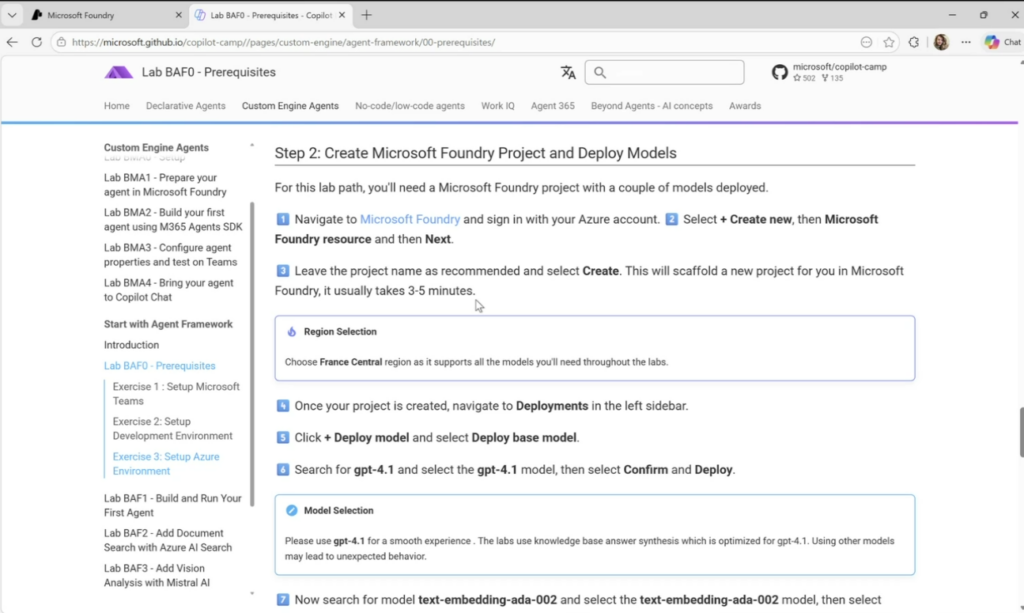Image resolution: width=1024 pixels, height=613 pixels.
Task: Open the browser profile avatar
Action: (x=941, y=42)
